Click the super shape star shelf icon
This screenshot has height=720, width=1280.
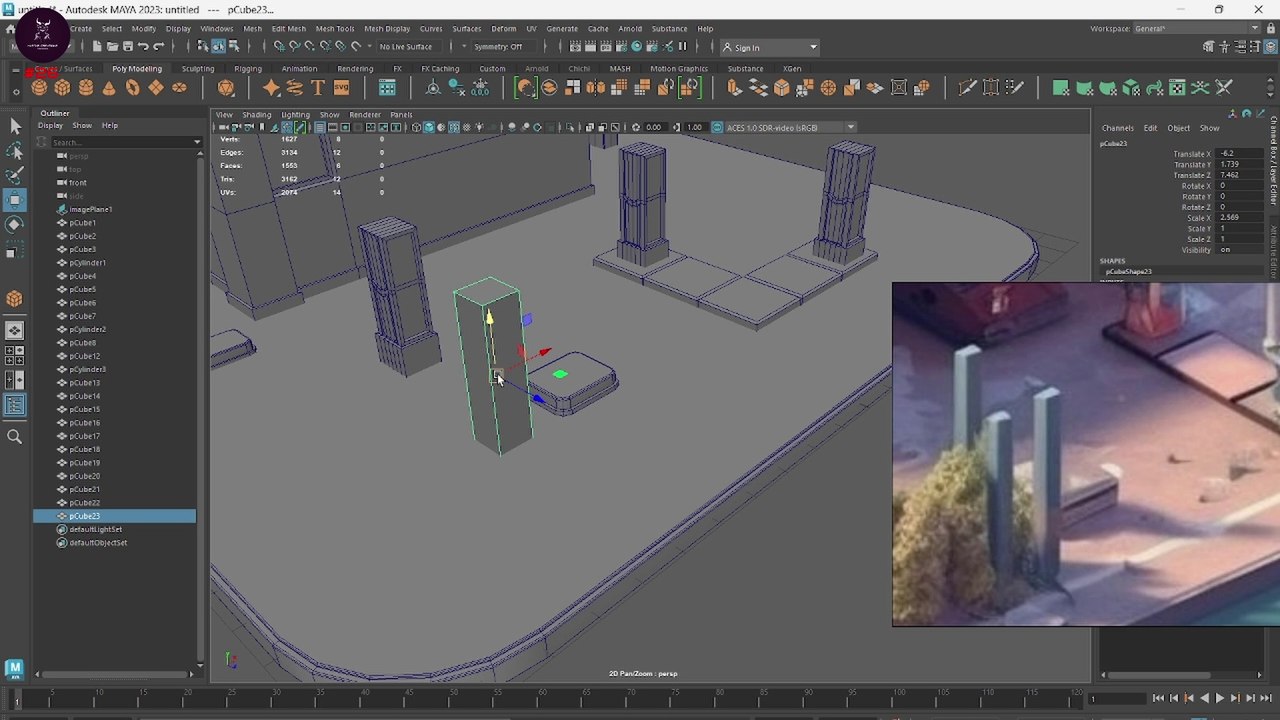[271, 88]
